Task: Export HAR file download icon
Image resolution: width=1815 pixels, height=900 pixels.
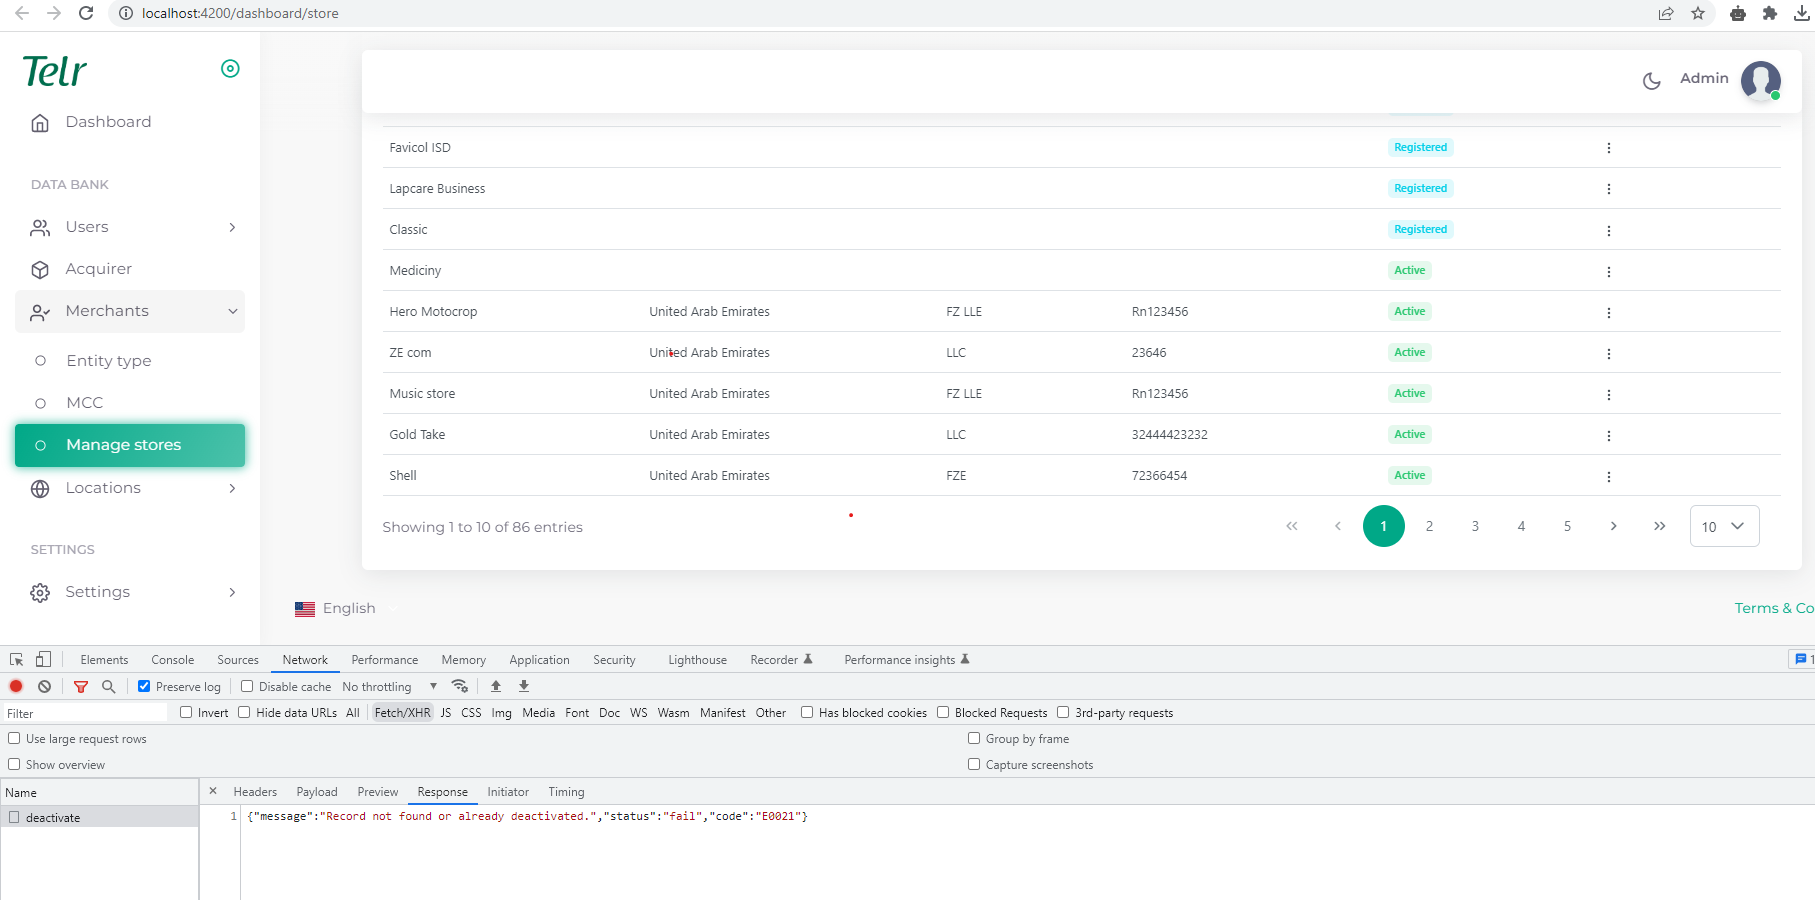Action: [x=524, y=686]
